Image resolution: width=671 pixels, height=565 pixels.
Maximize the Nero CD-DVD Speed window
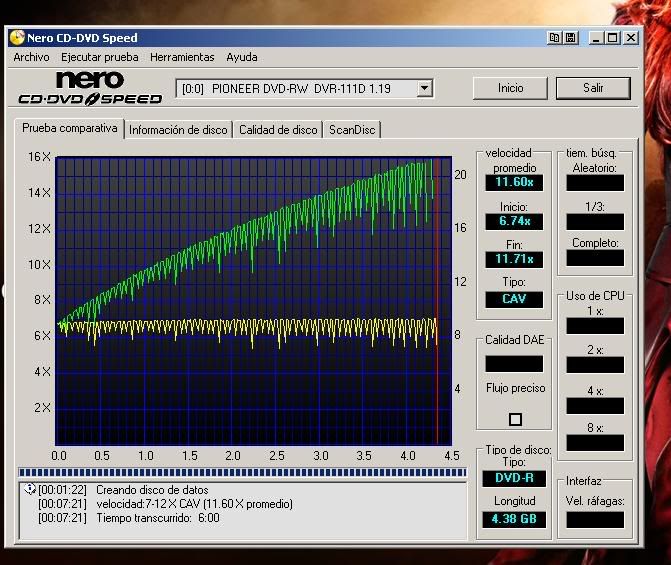(613, 38)
